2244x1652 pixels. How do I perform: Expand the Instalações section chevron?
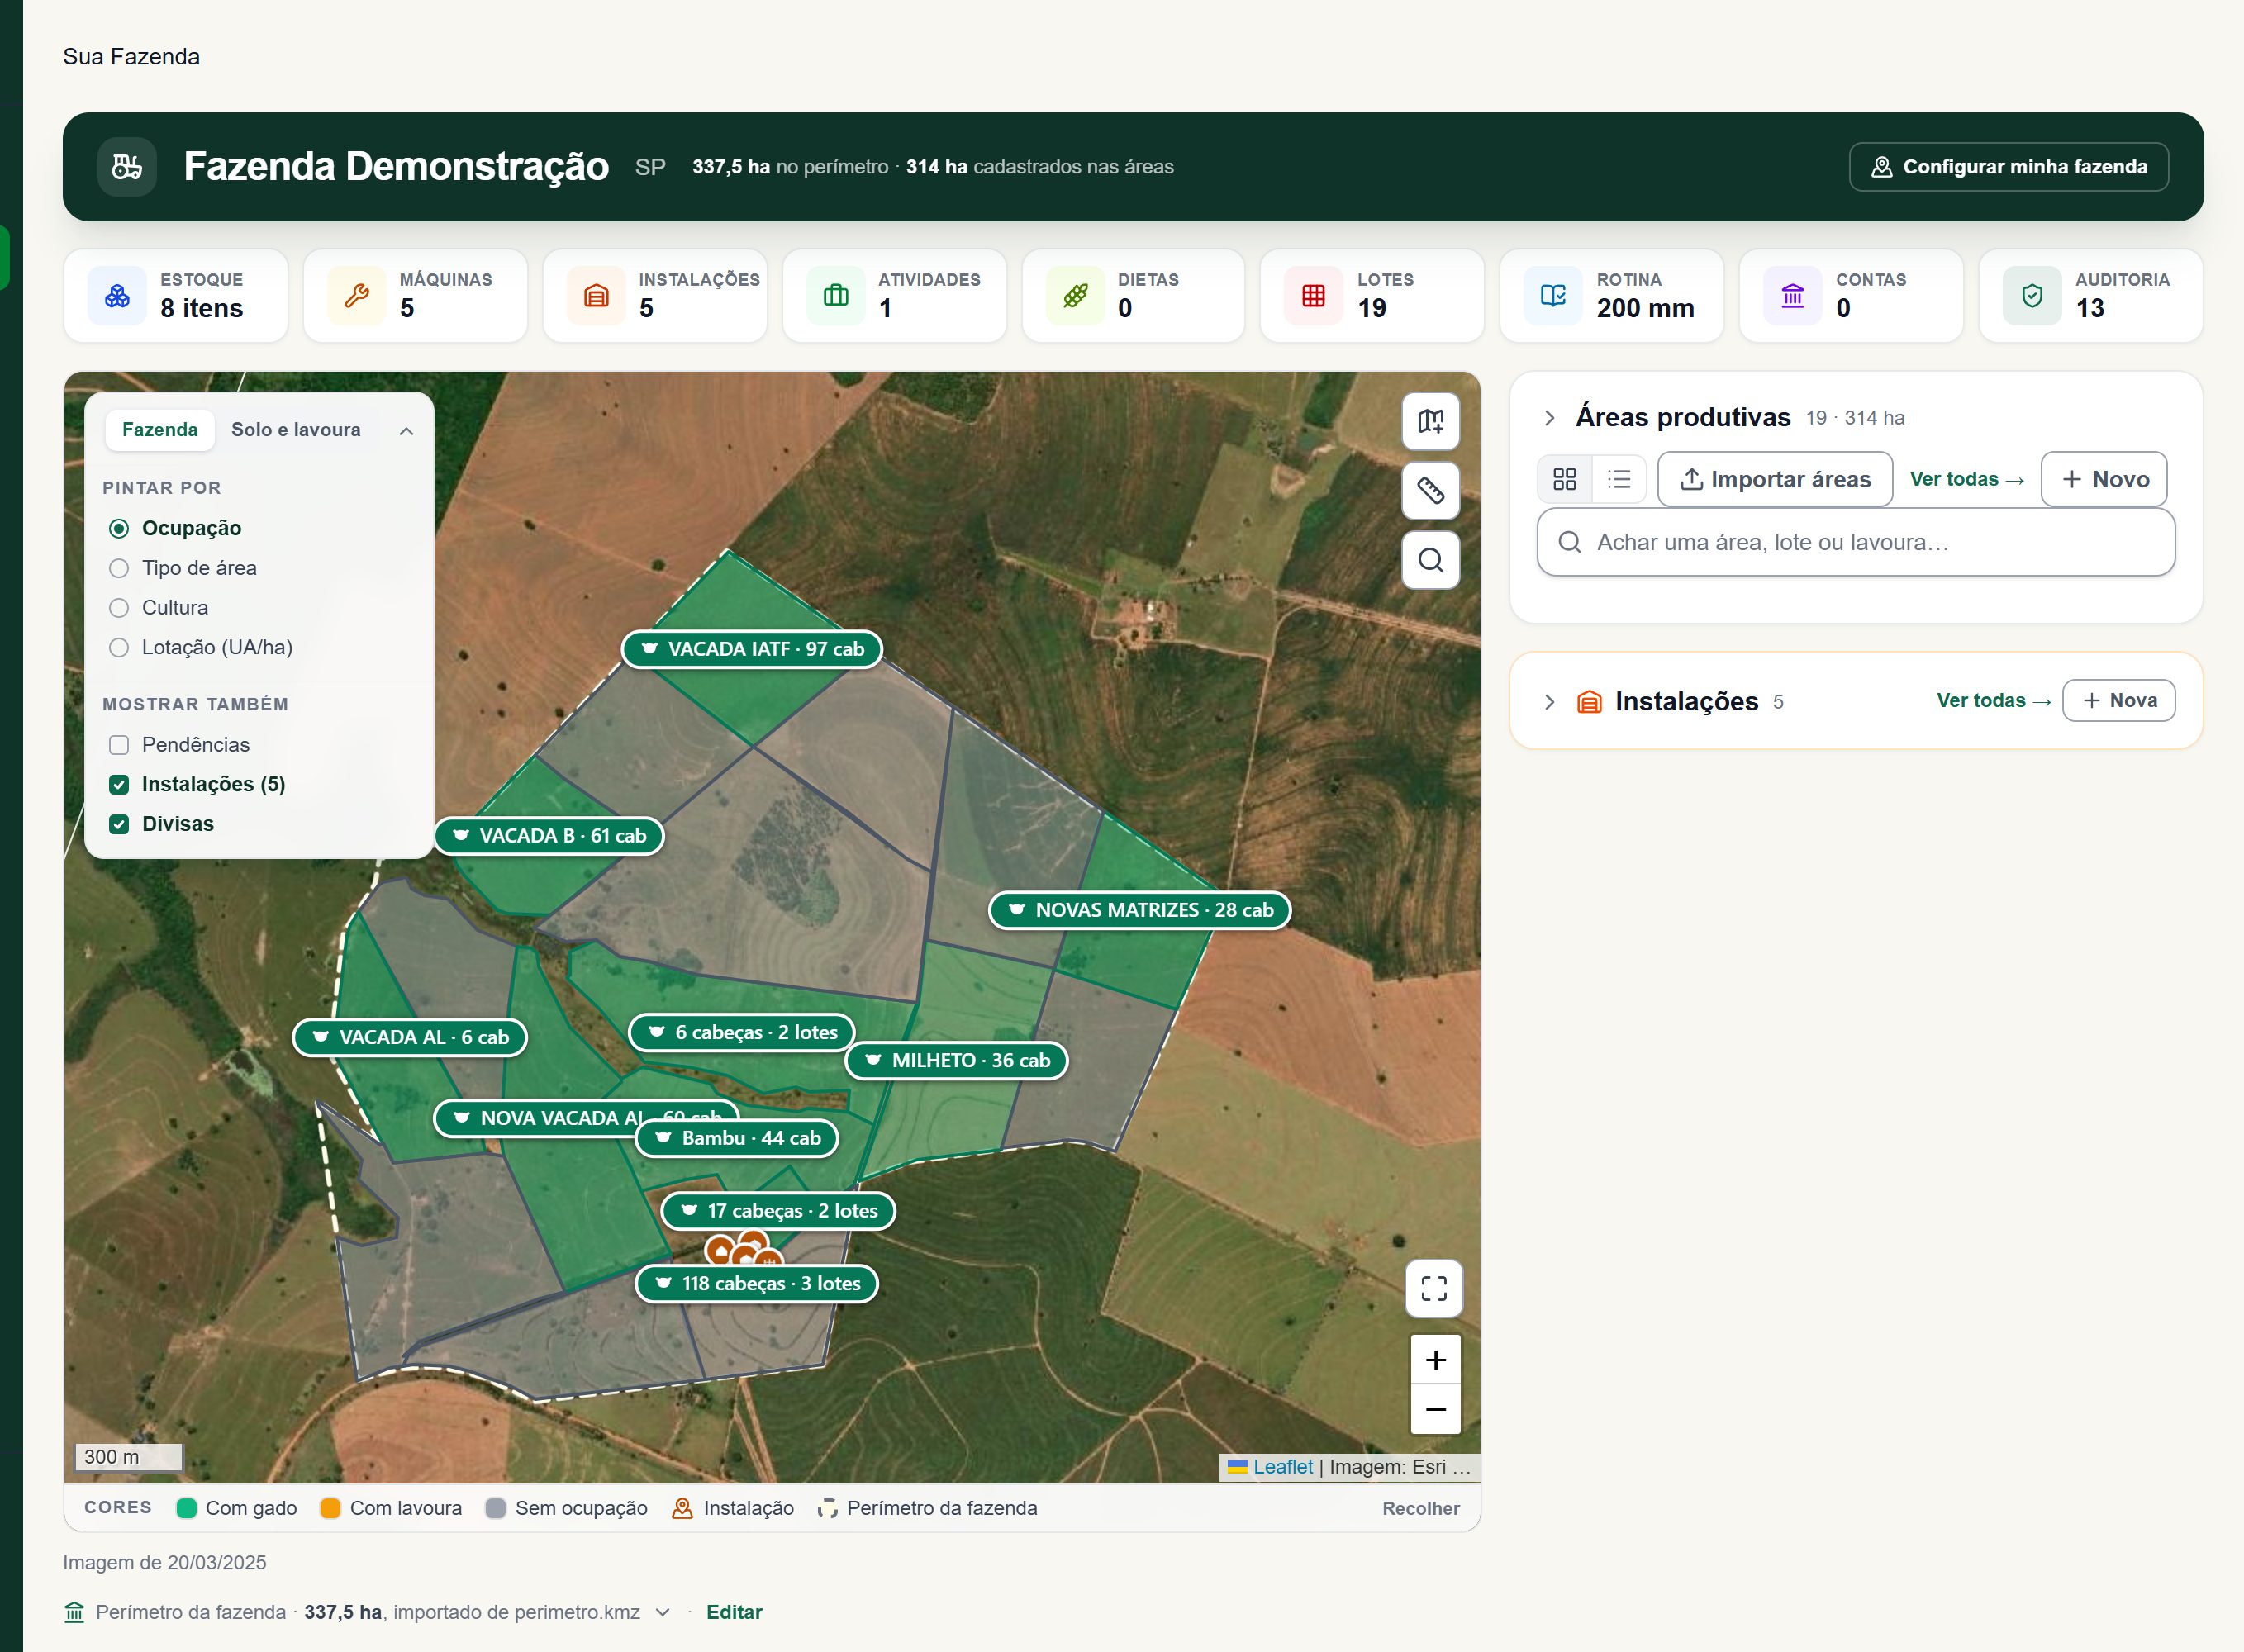tap(1549, 702)
